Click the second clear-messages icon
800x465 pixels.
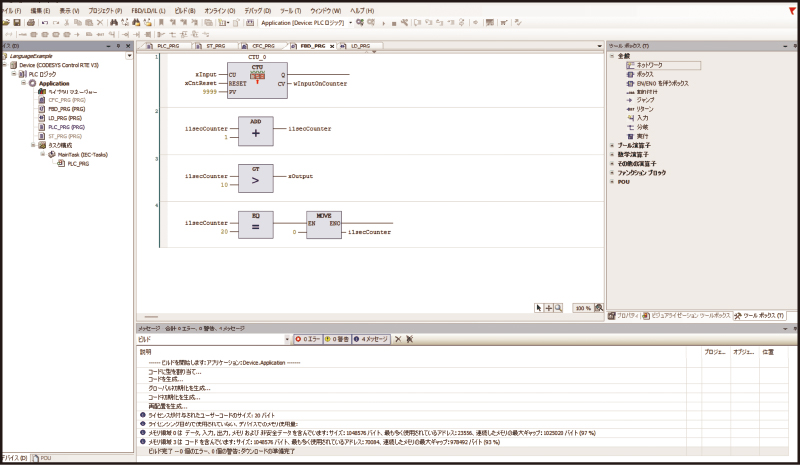[409, 339]
